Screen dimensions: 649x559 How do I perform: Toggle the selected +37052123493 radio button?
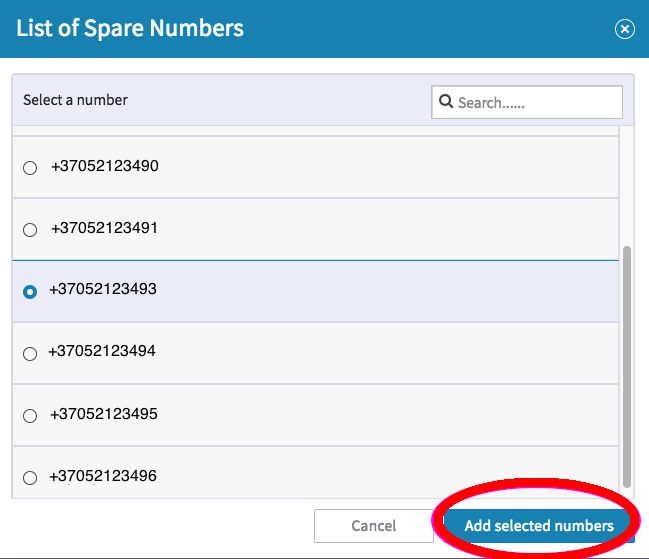point(30,291)
